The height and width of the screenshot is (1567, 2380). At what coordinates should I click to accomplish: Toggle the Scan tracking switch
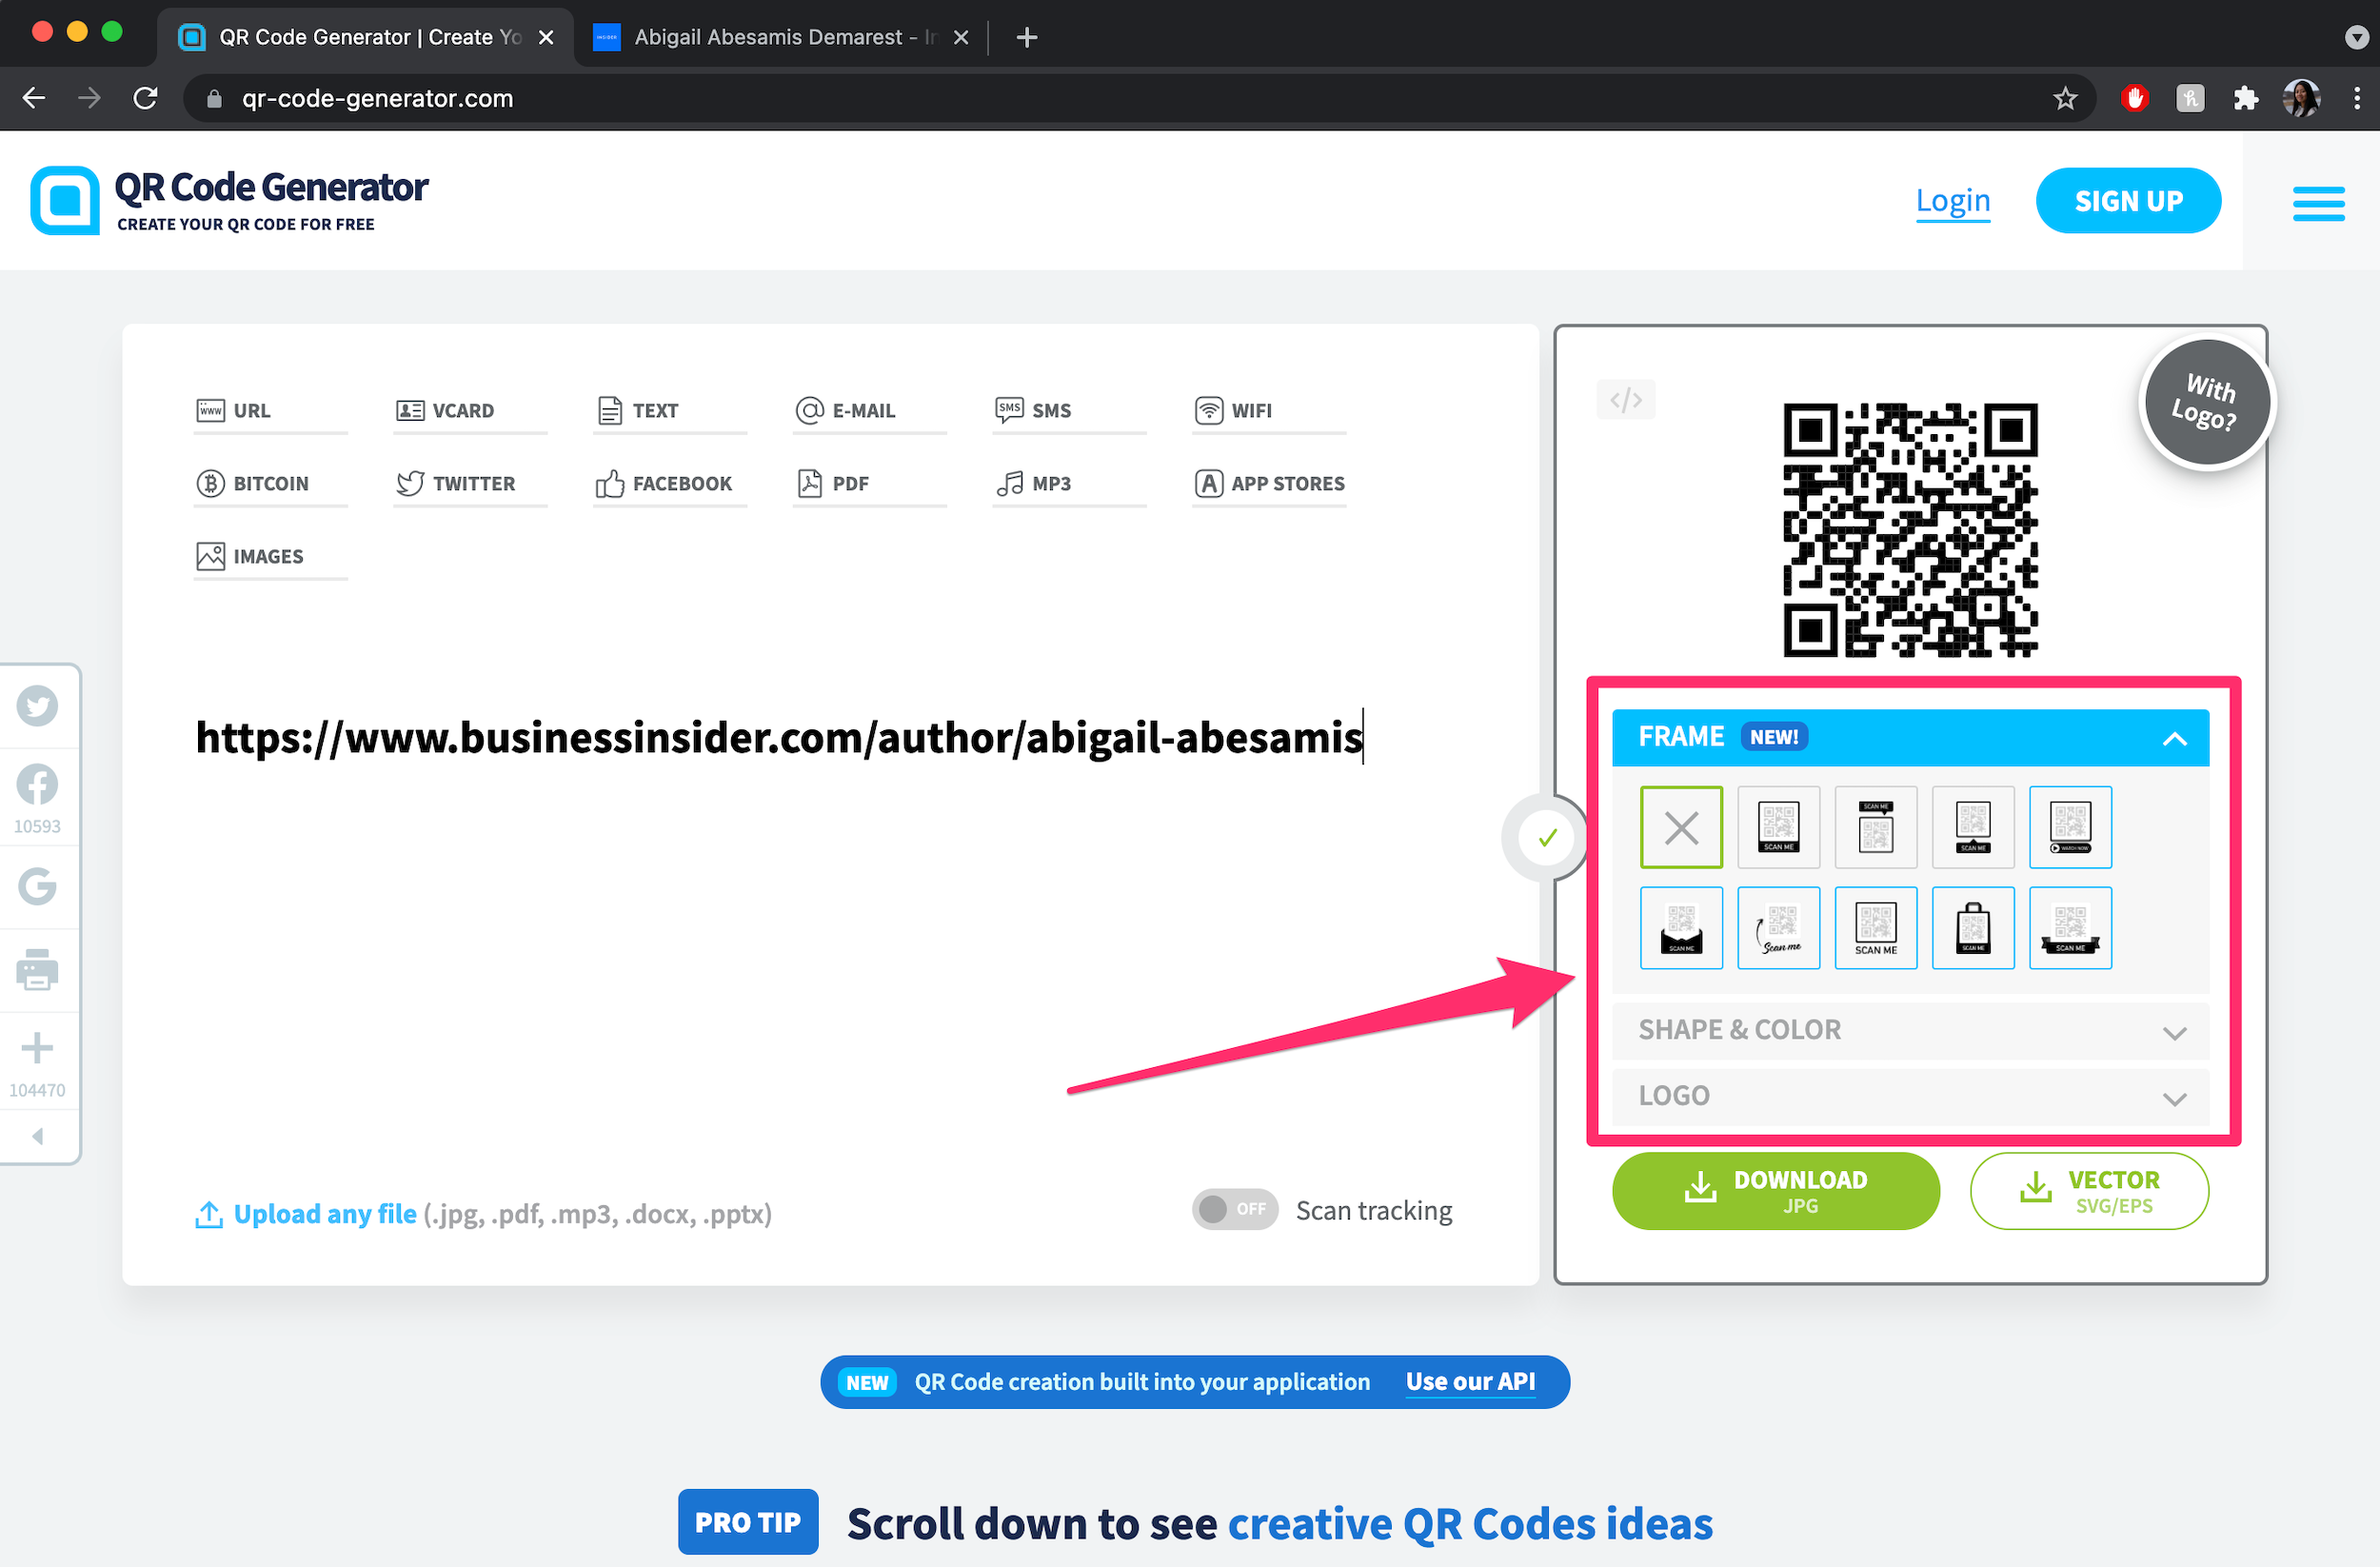1235,1210
